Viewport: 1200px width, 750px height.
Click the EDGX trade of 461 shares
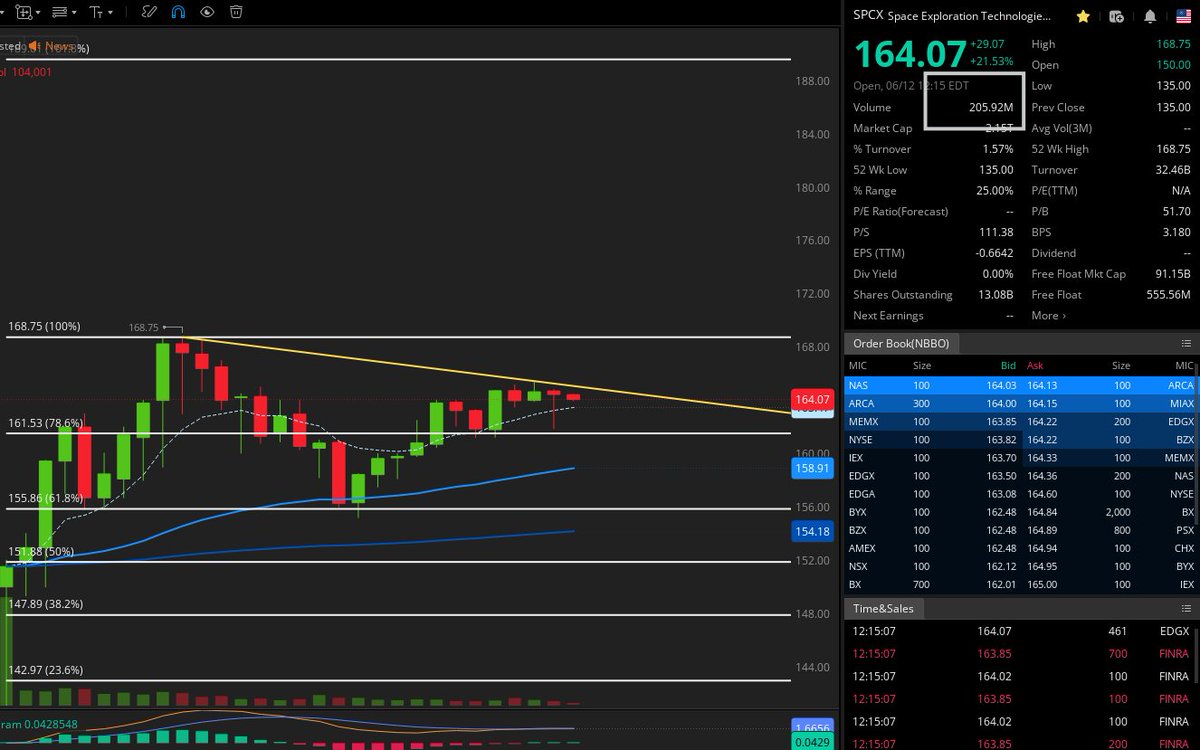point(1021,631)
